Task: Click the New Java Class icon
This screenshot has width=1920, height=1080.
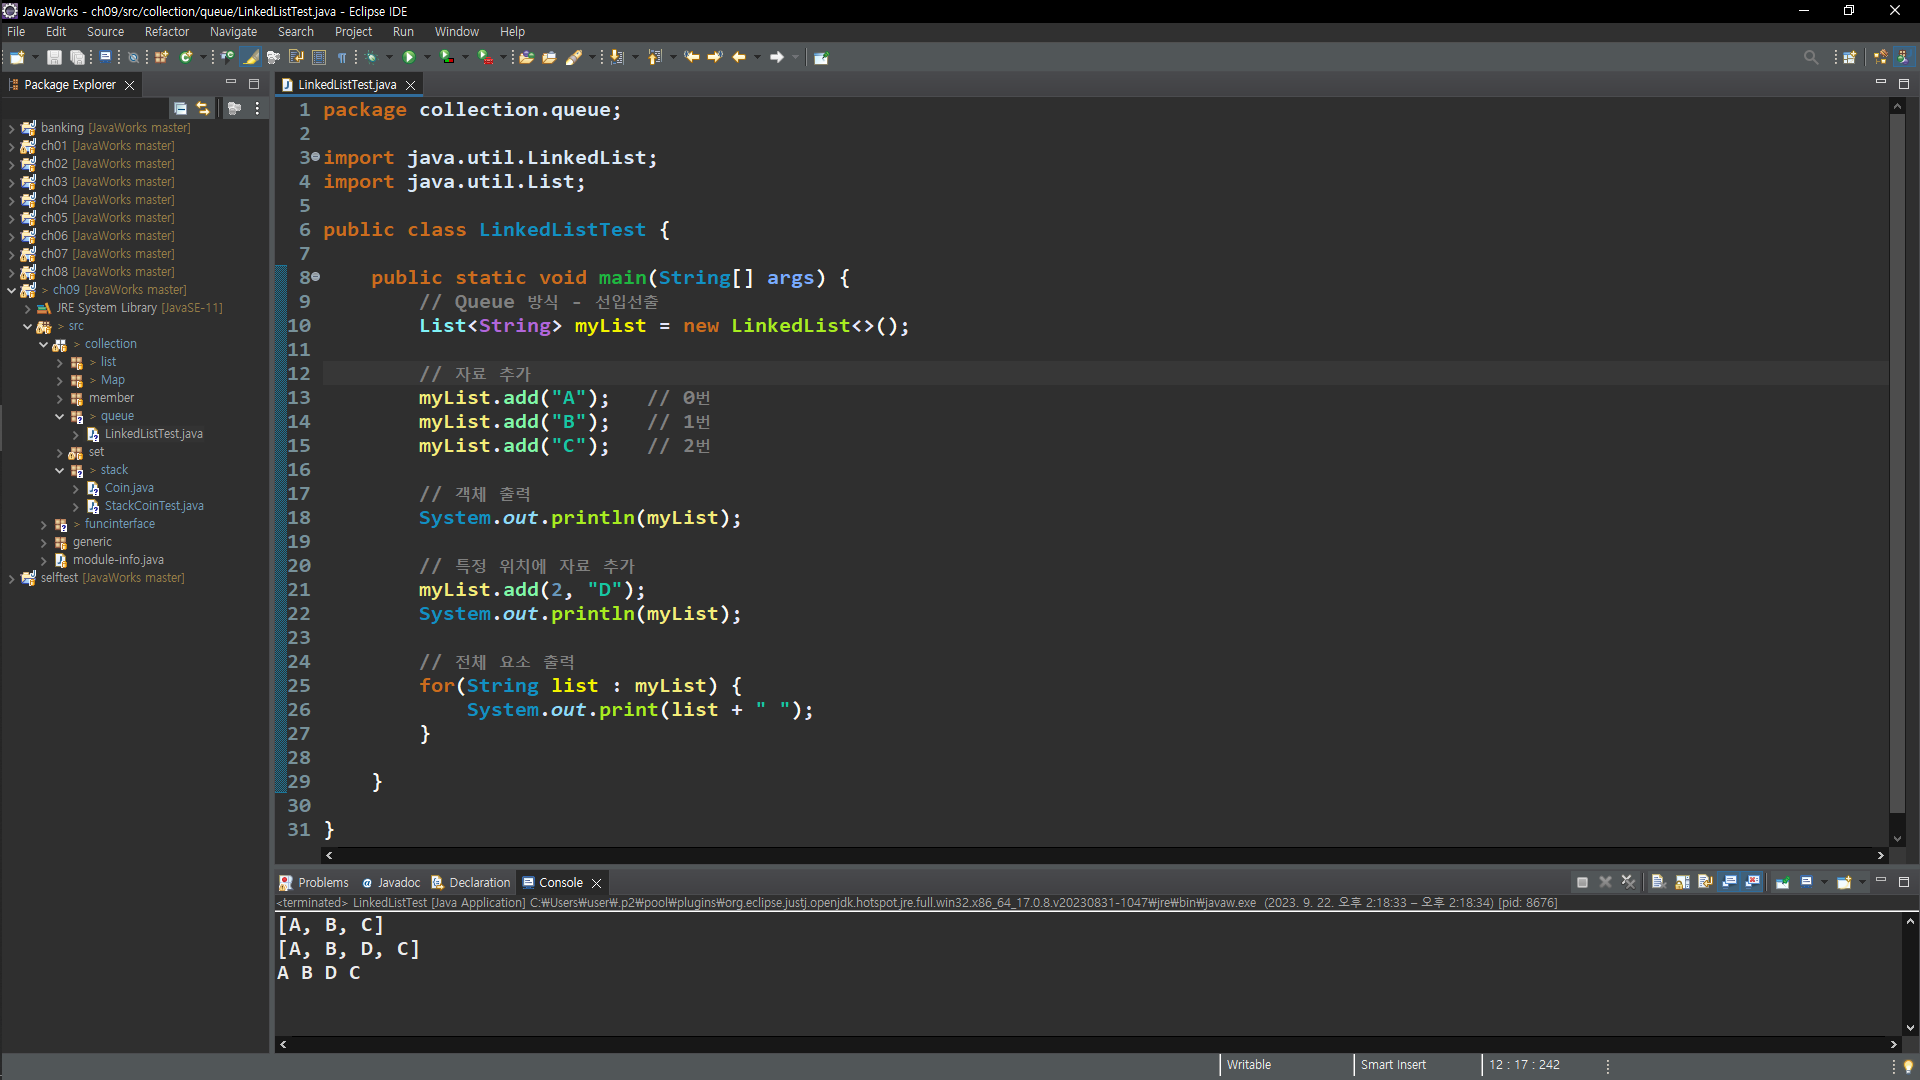Action: pyautogui.click(x=186, y=57)
